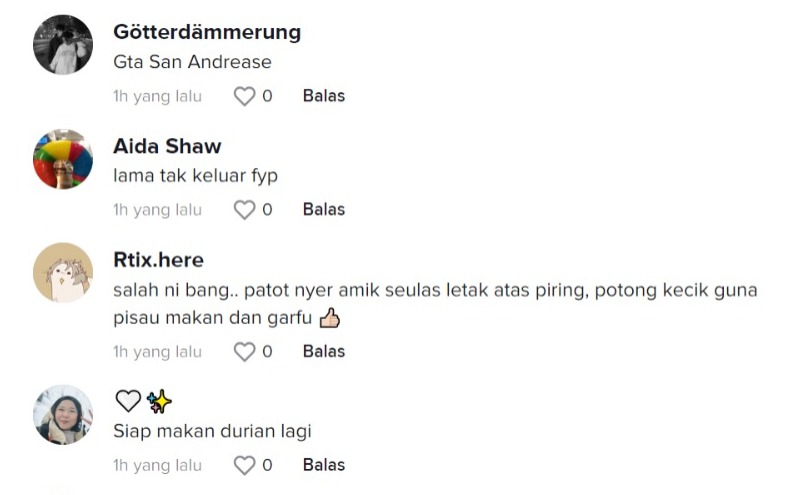Click Balas under 'Siap makan durian lagi'
The image size is (799, 495).
pos(323,466)
